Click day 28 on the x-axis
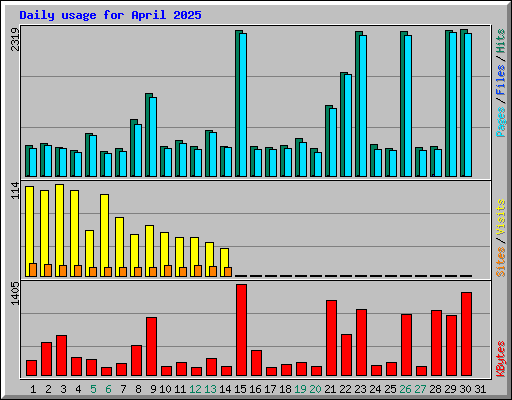Image resolution: width=512 pixels, height=400 pixels. pos(435,389)
